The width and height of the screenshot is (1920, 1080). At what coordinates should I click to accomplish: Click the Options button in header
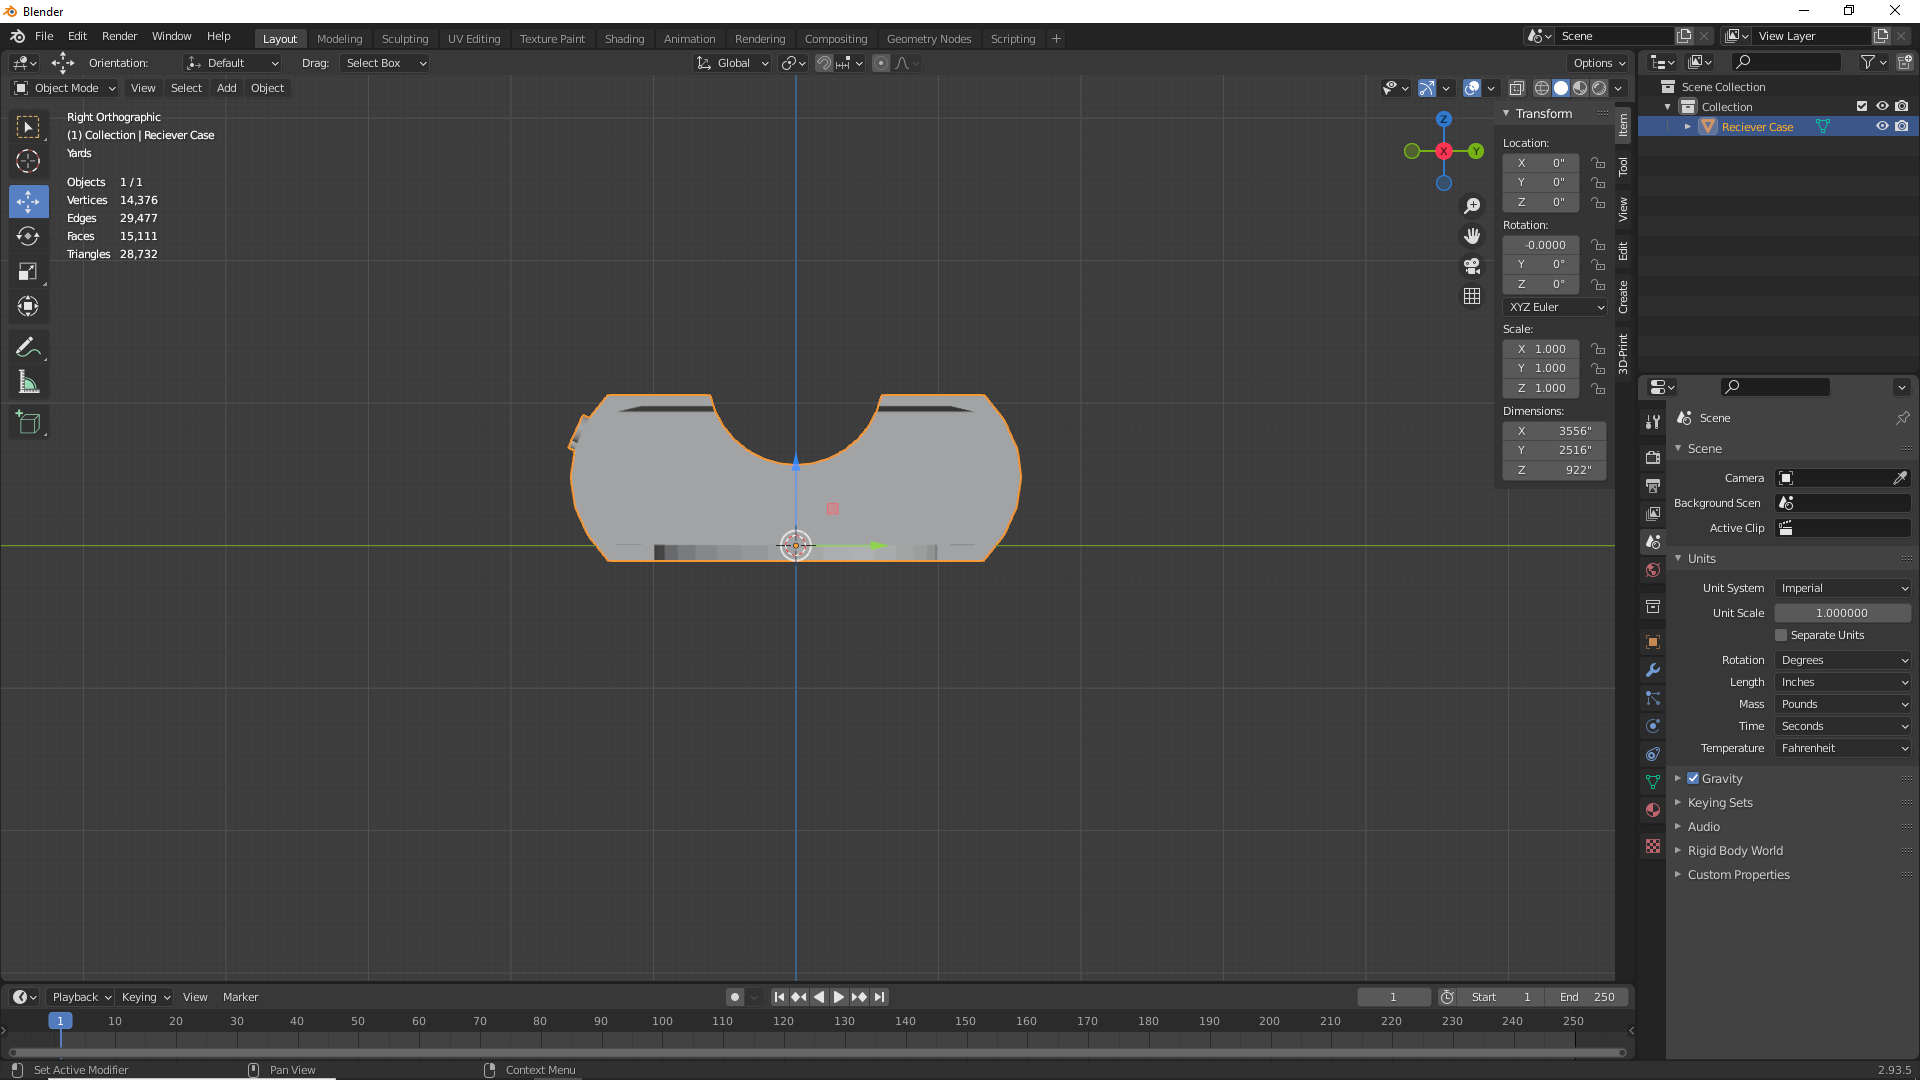(x=1598, y=63)
